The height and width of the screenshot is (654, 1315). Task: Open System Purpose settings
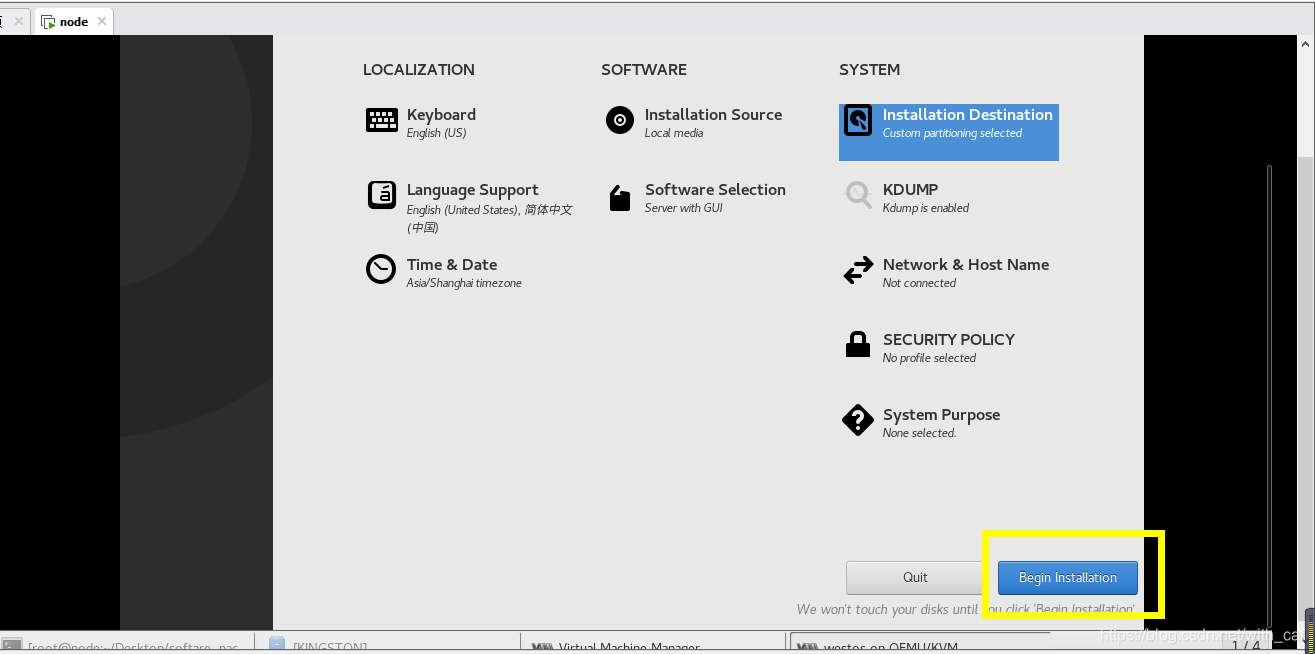coord(921,422)
